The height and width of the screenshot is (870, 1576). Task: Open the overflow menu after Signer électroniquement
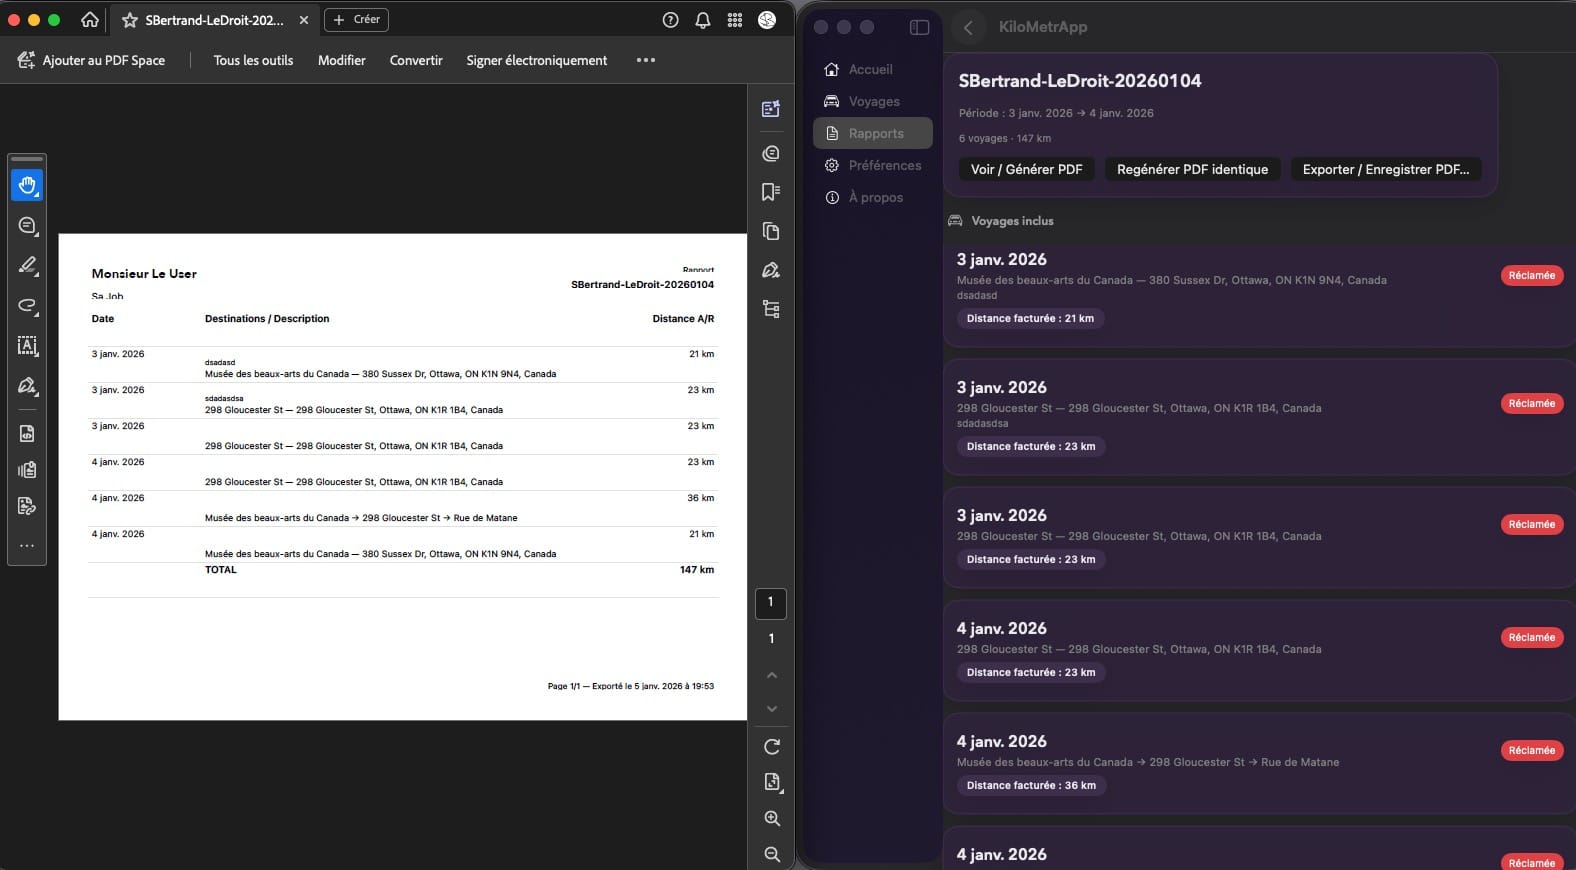(x=646, y=60)
